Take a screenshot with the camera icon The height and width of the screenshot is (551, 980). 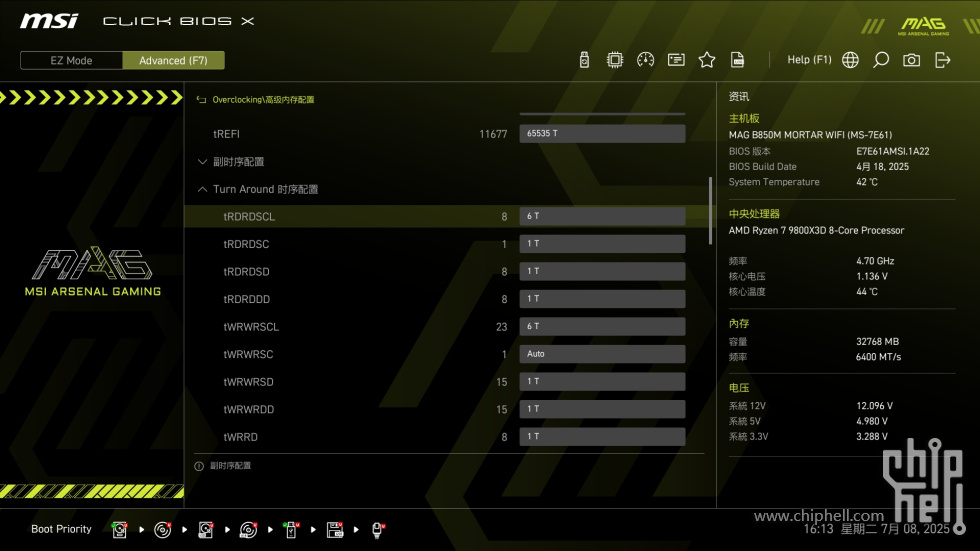pyautogui.click(x=911, y=60)
